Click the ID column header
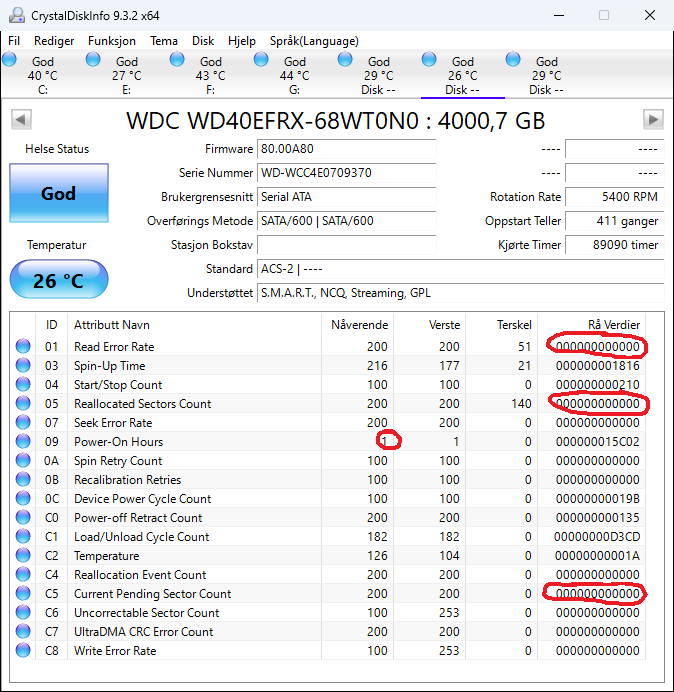The width and height of the screenshot is (674, 692). point(51,325)
